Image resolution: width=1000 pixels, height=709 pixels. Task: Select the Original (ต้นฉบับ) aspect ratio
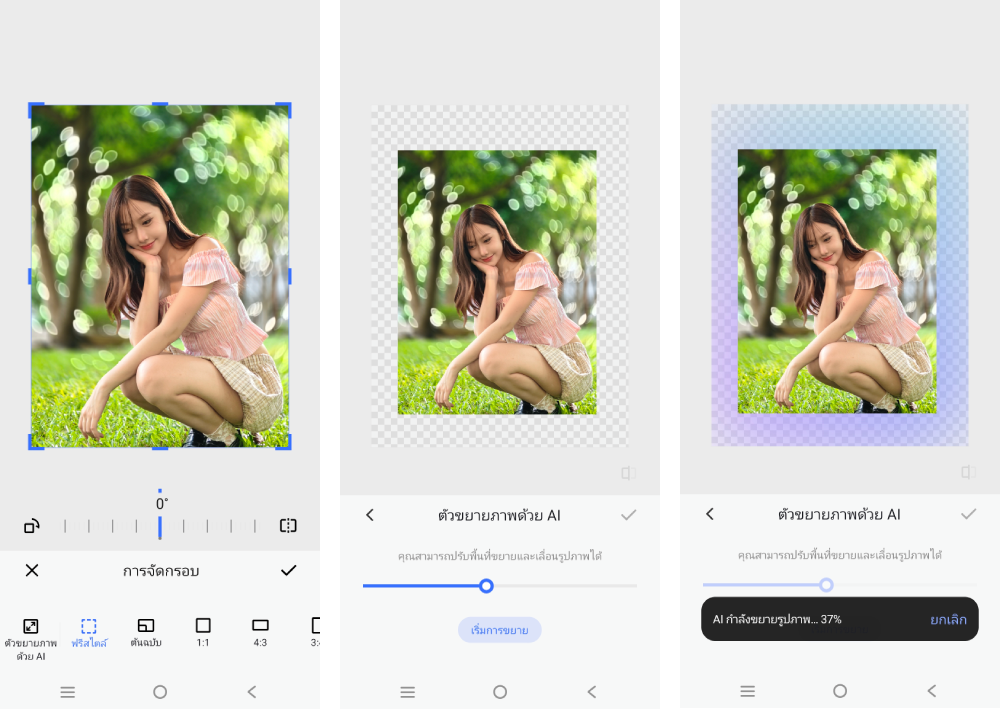point(146,626)
